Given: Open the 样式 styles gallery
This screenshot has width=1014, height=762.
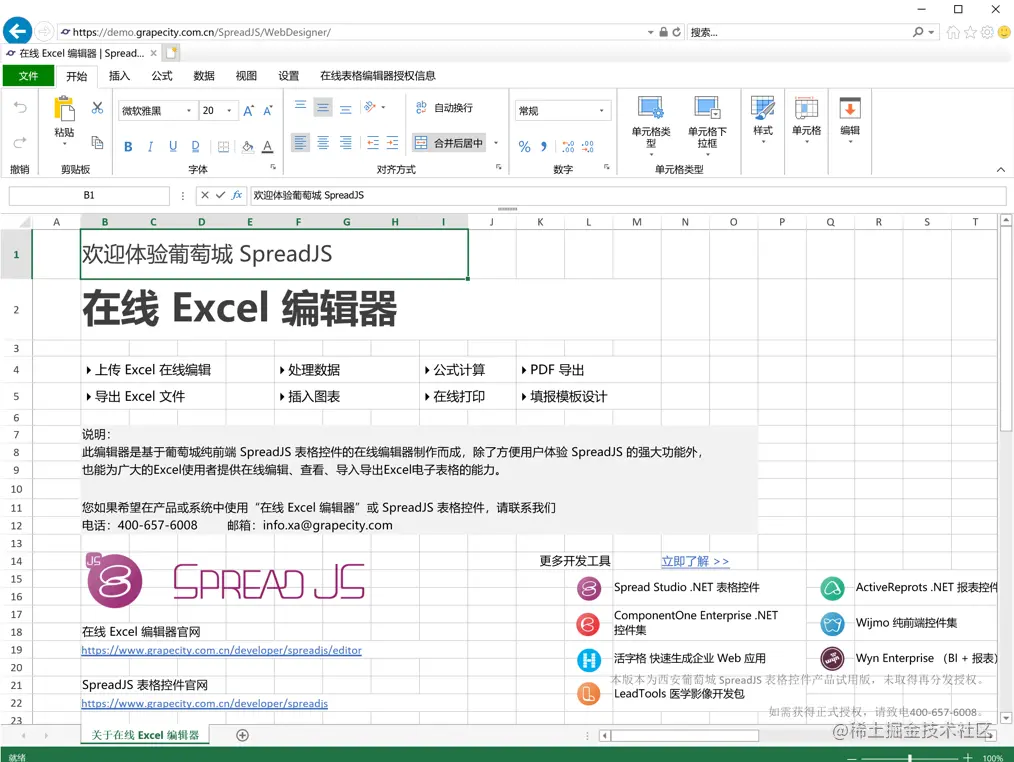Looking at the screenshot, I should (x=762, y=118).
